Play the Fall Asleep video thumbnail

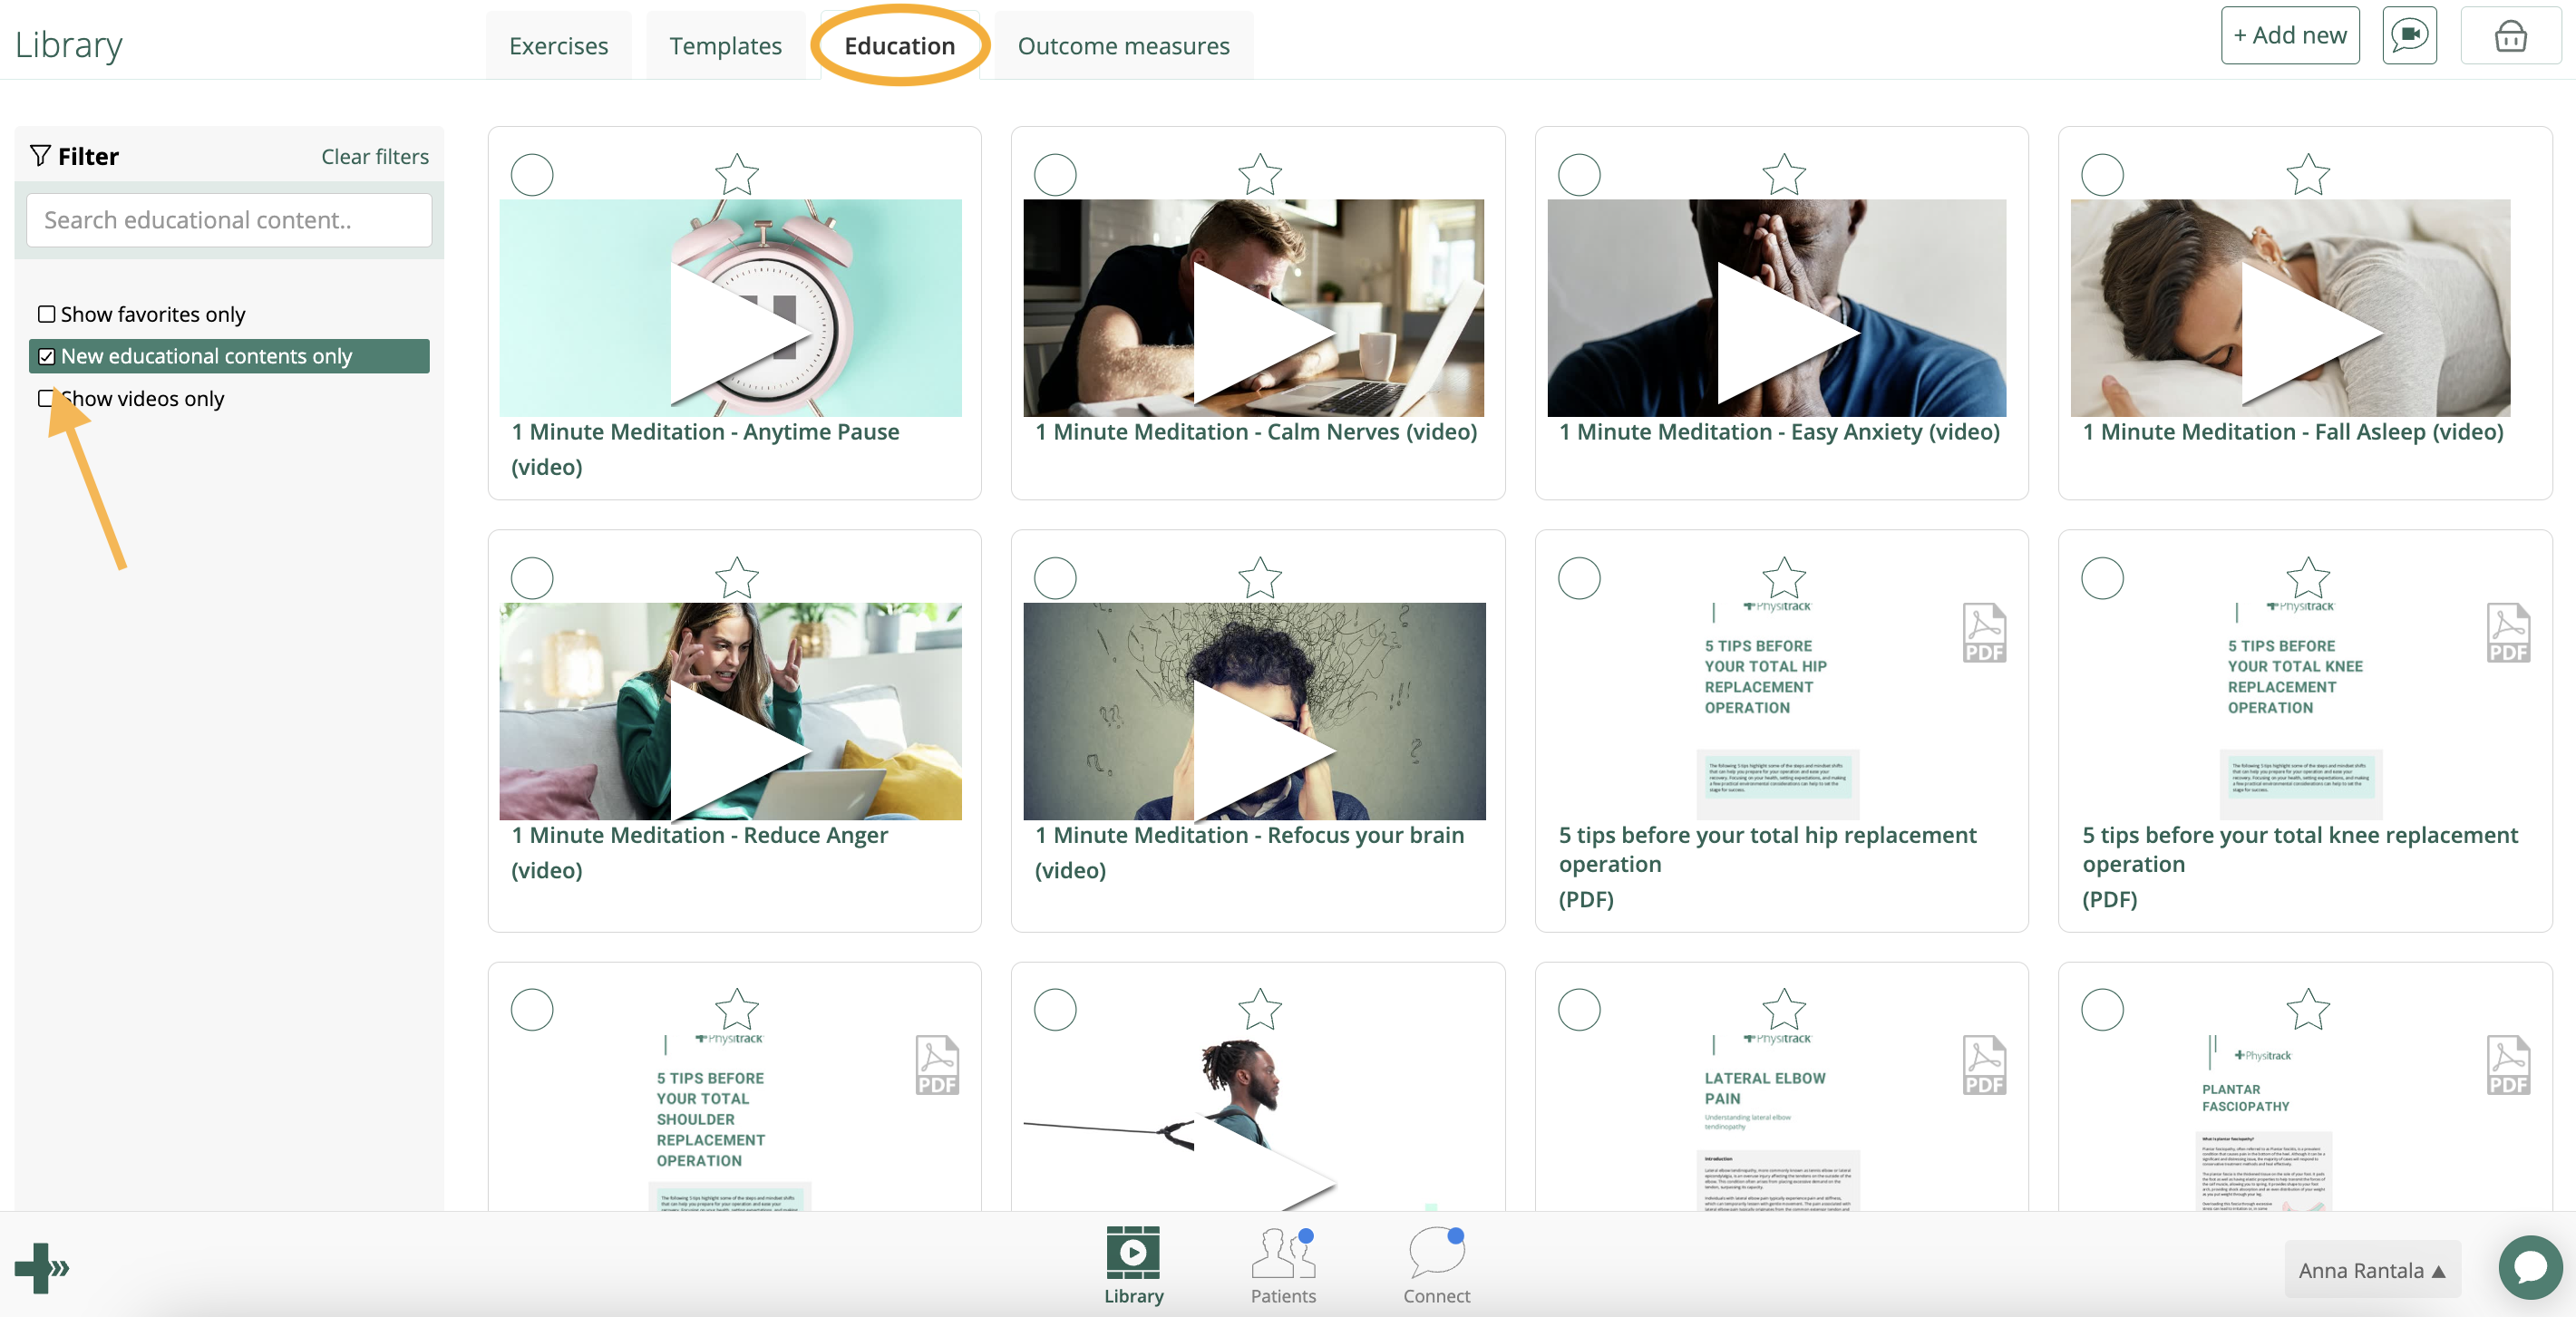pyautogui.click(x=2290, y=308)
